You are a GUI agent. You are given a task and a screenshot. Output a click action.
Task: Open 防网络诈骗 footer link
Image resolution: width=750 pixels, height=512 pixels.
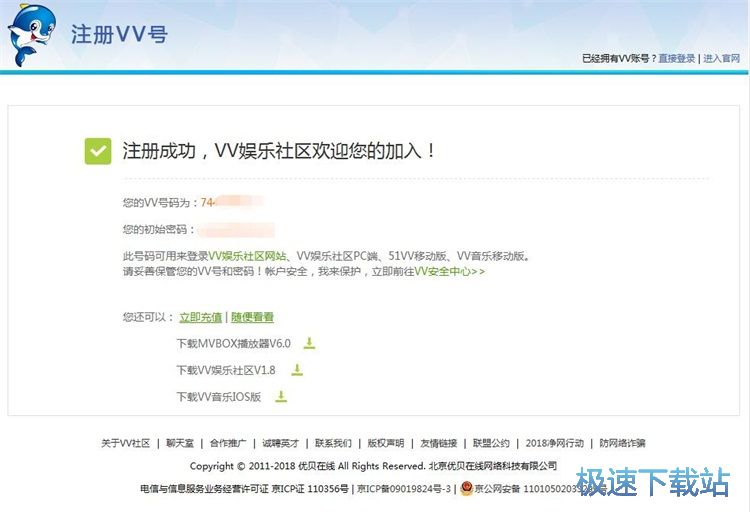(622, 443)
